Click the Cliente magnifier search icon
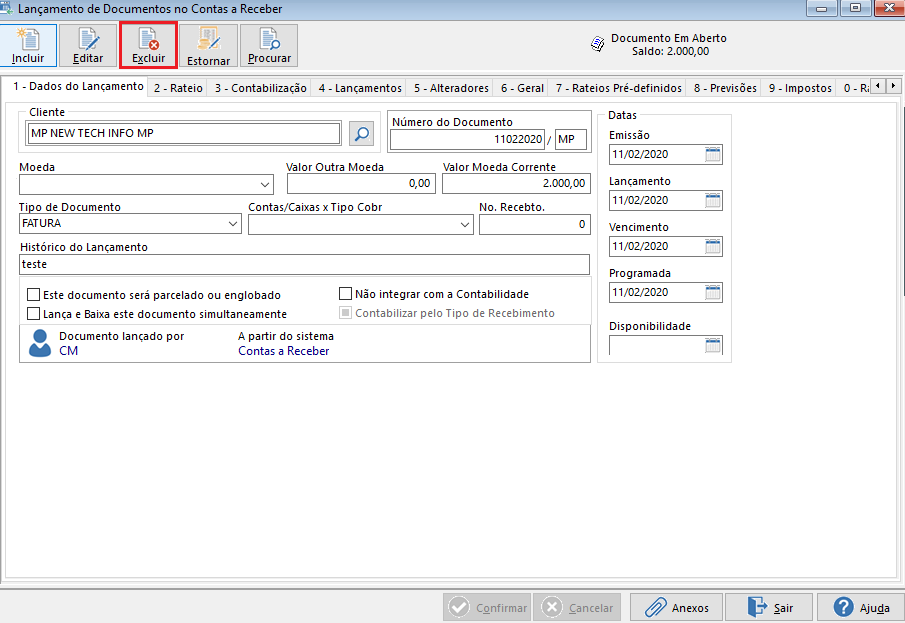905x623 pixels. (361, 133)
